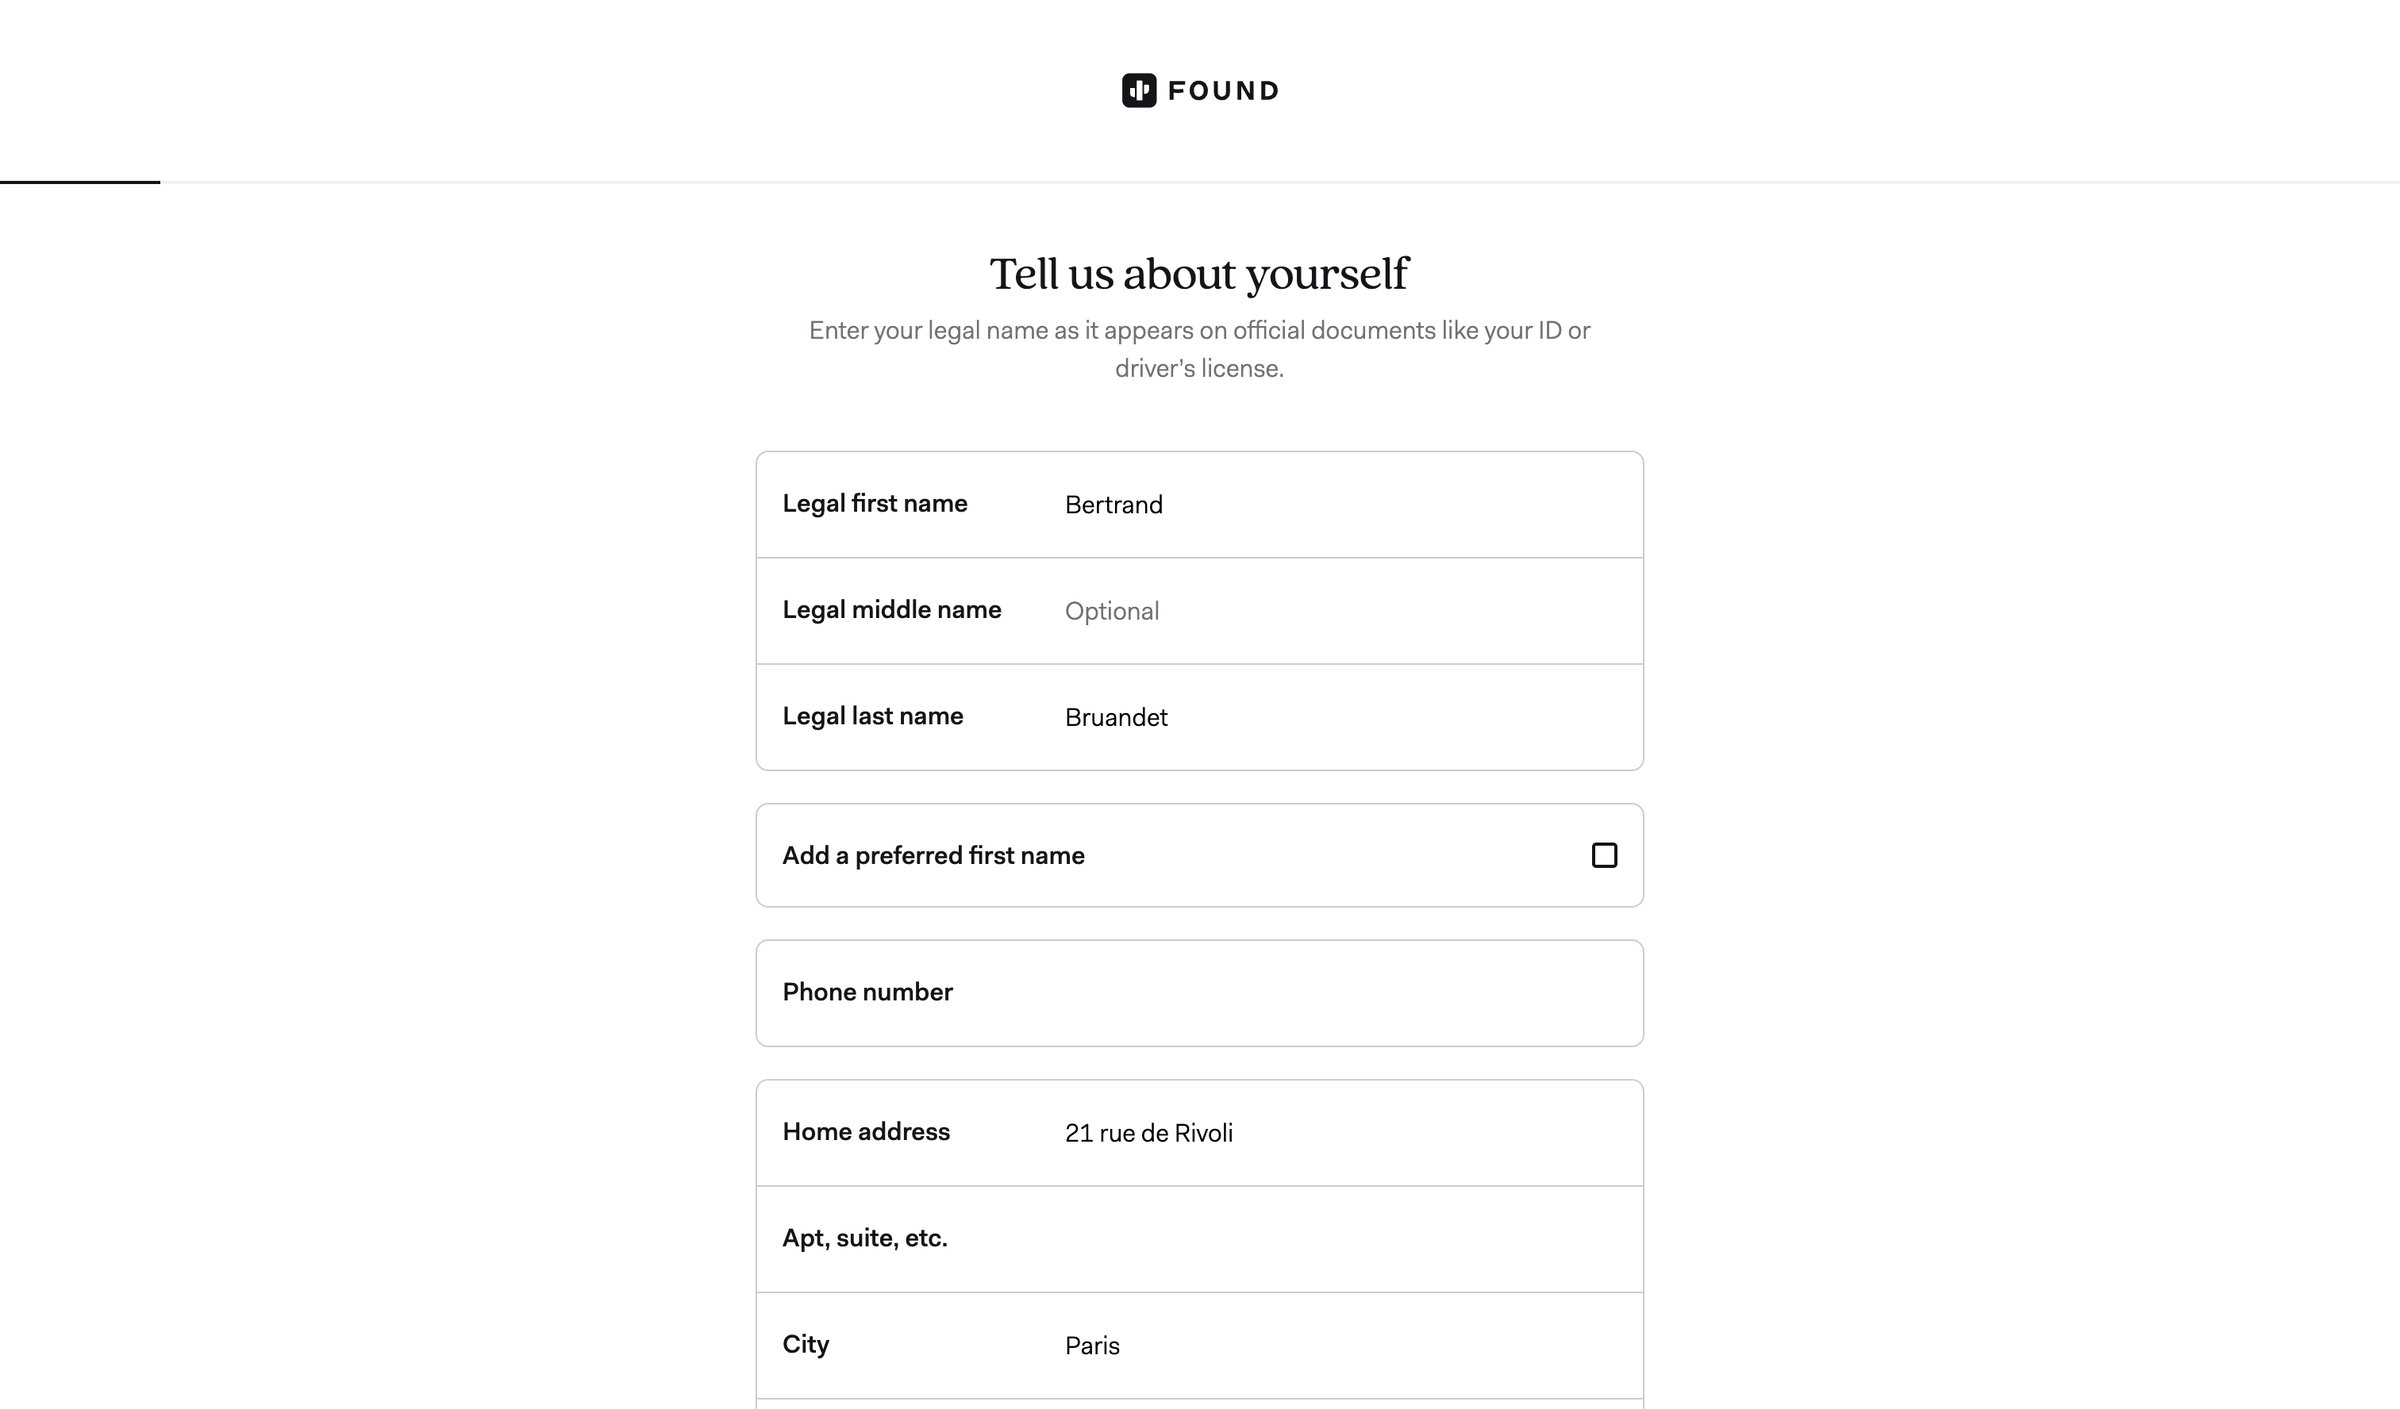The height and width of the screenshot is (1409, 2400).
Task: Click the Apt, suite, etc. label
Action: point(865,1238)
